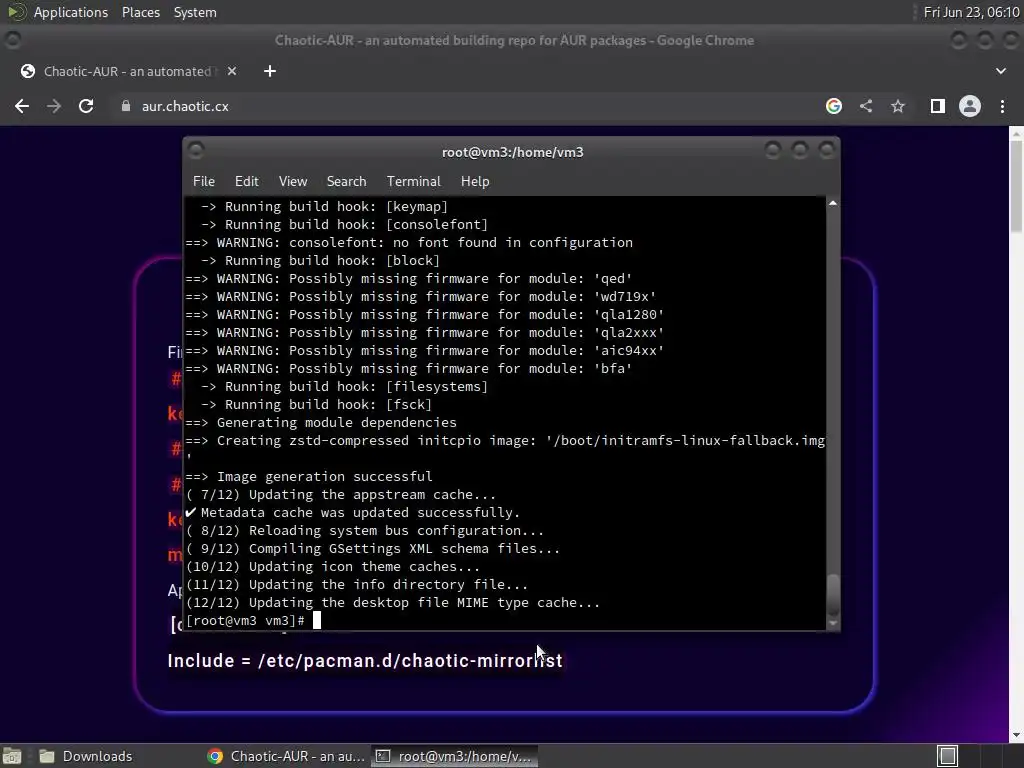Click the terminal title root@vm3:/home/vm3
This screenshot has width=1024, height=768.
513,152
